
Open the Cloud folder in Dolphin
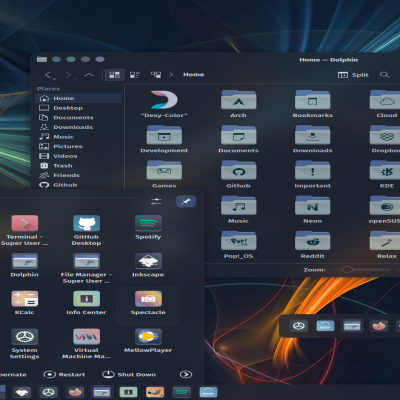[387, 104]
